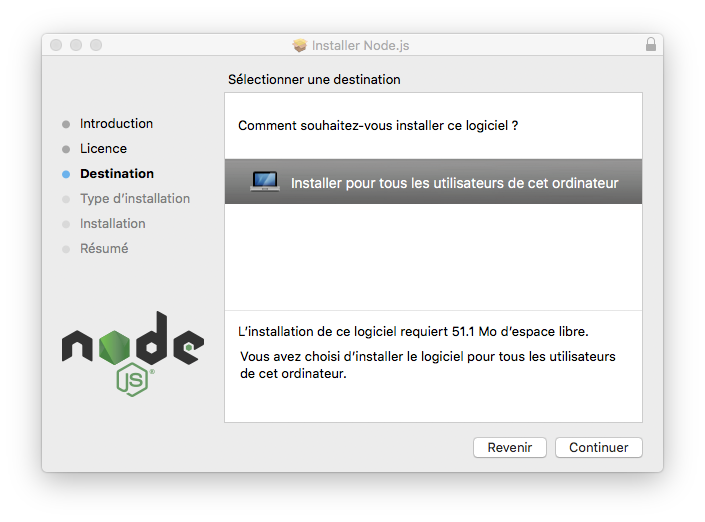This screenshot has height=522, width=705.
Task: Click the required disk space message text
Action: [x=413, y=331]
